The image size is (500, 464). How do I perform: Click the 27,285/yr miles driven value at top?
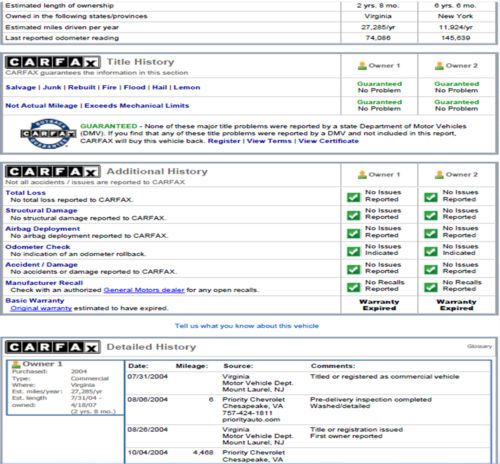378,27
